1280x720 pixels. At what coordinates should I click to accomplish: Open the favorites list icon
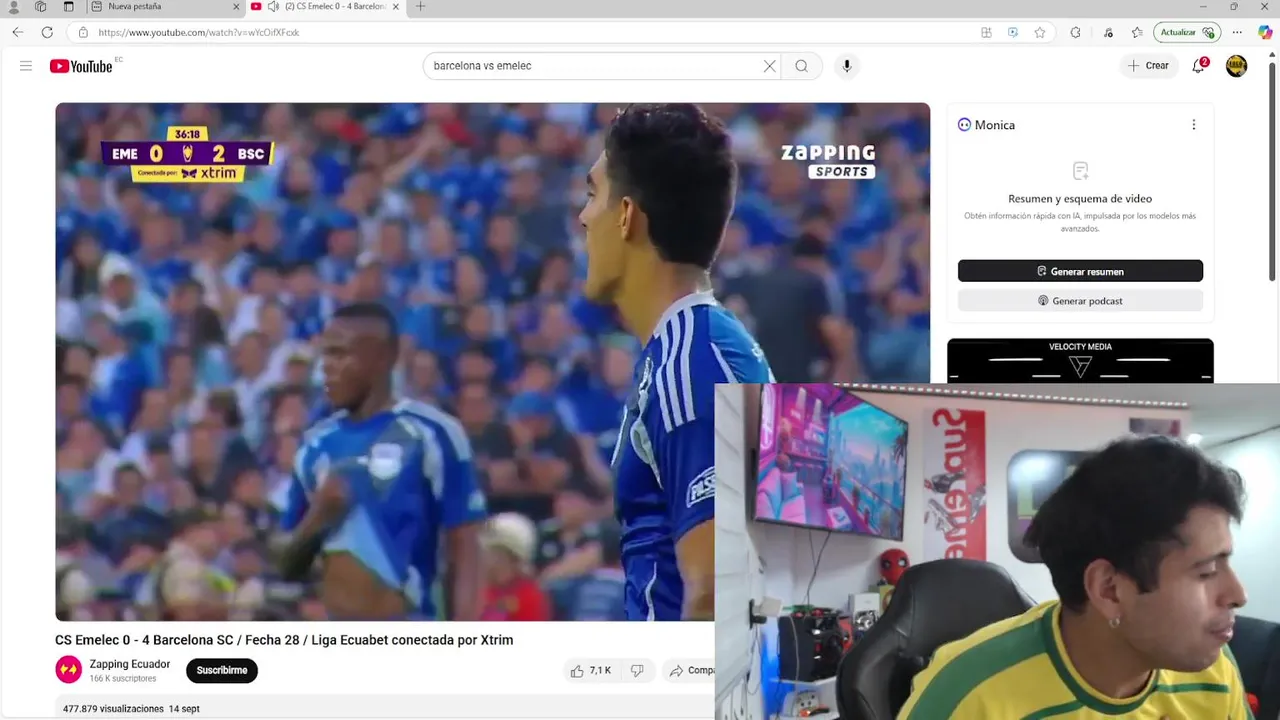click(1137, 32)
